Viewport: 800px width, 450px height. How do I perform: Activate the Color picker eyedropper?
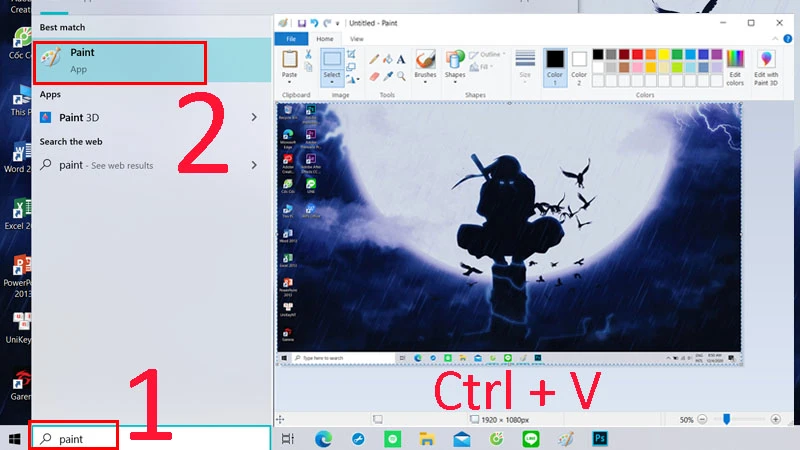tap(388, 75)
